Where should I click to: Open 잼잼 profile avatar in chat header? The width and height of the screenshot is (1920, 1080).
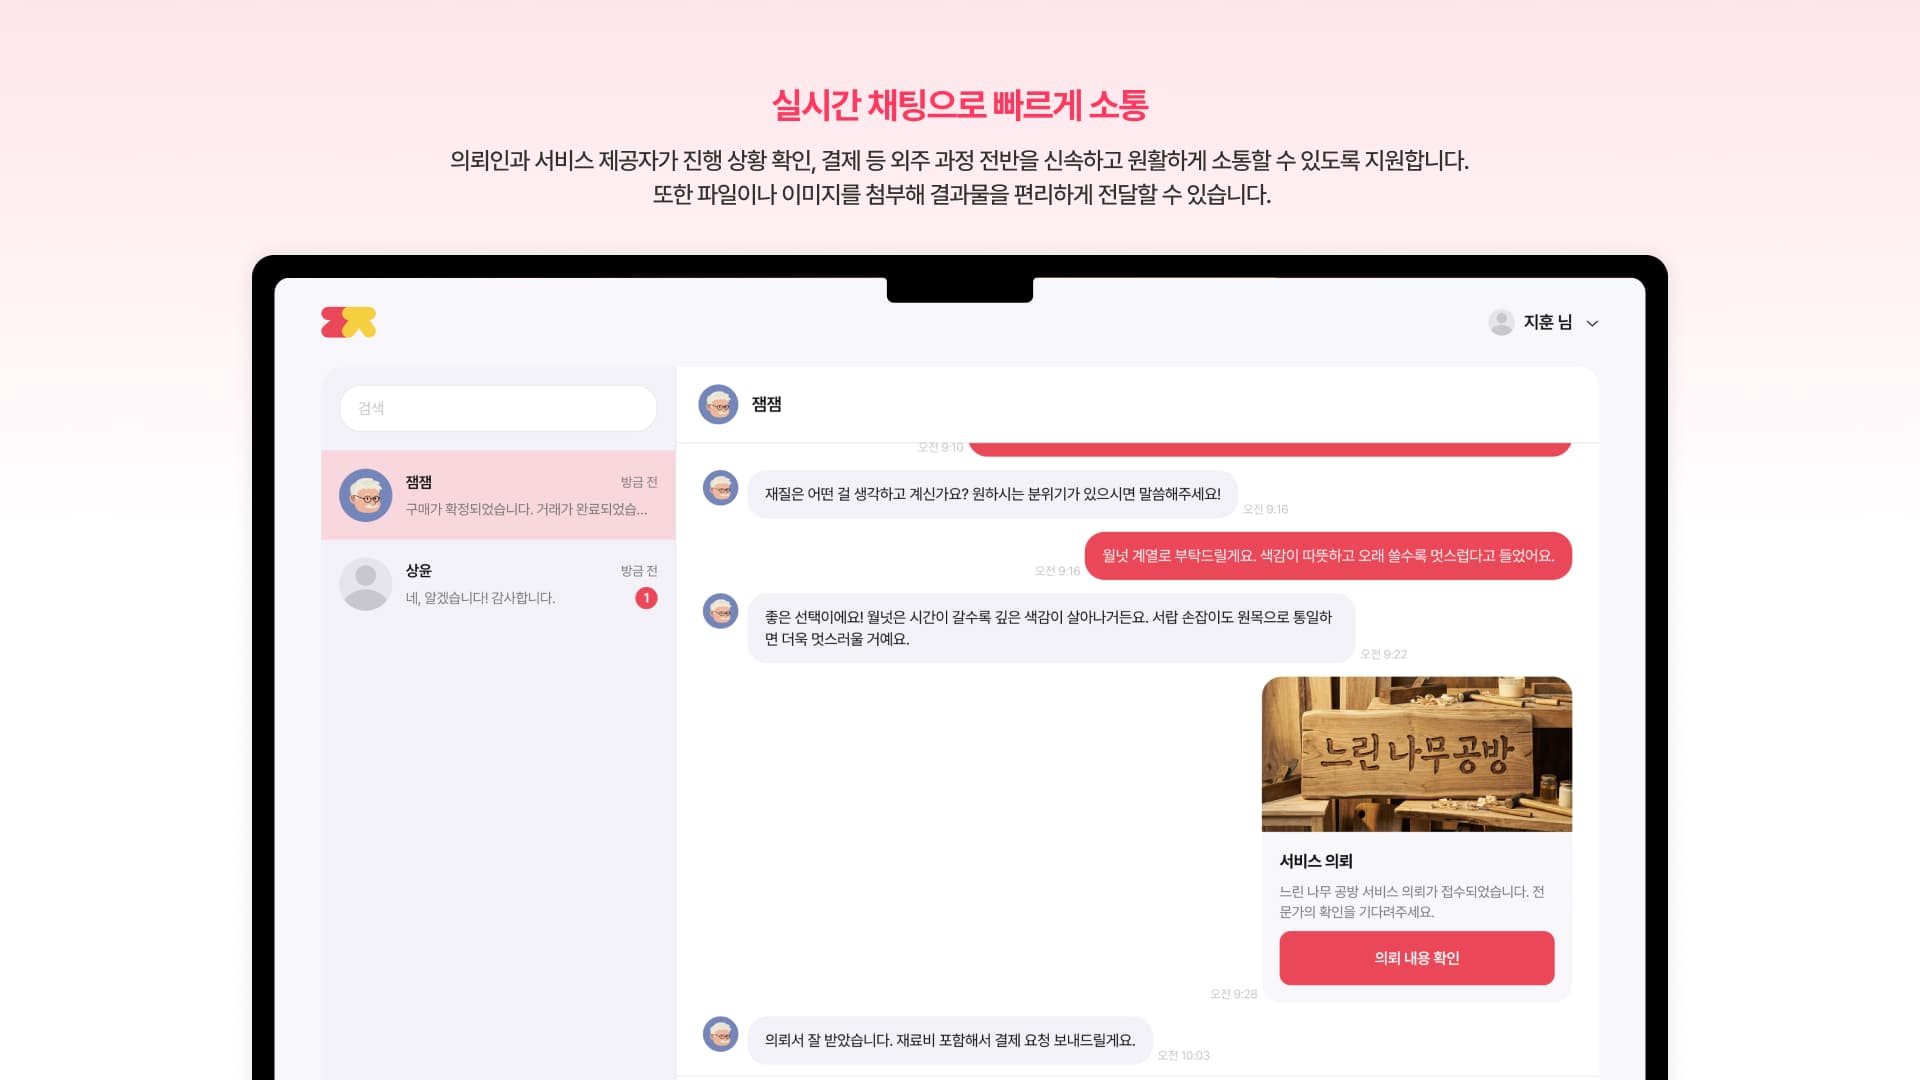pyautogui.click(x=718, y=404)
